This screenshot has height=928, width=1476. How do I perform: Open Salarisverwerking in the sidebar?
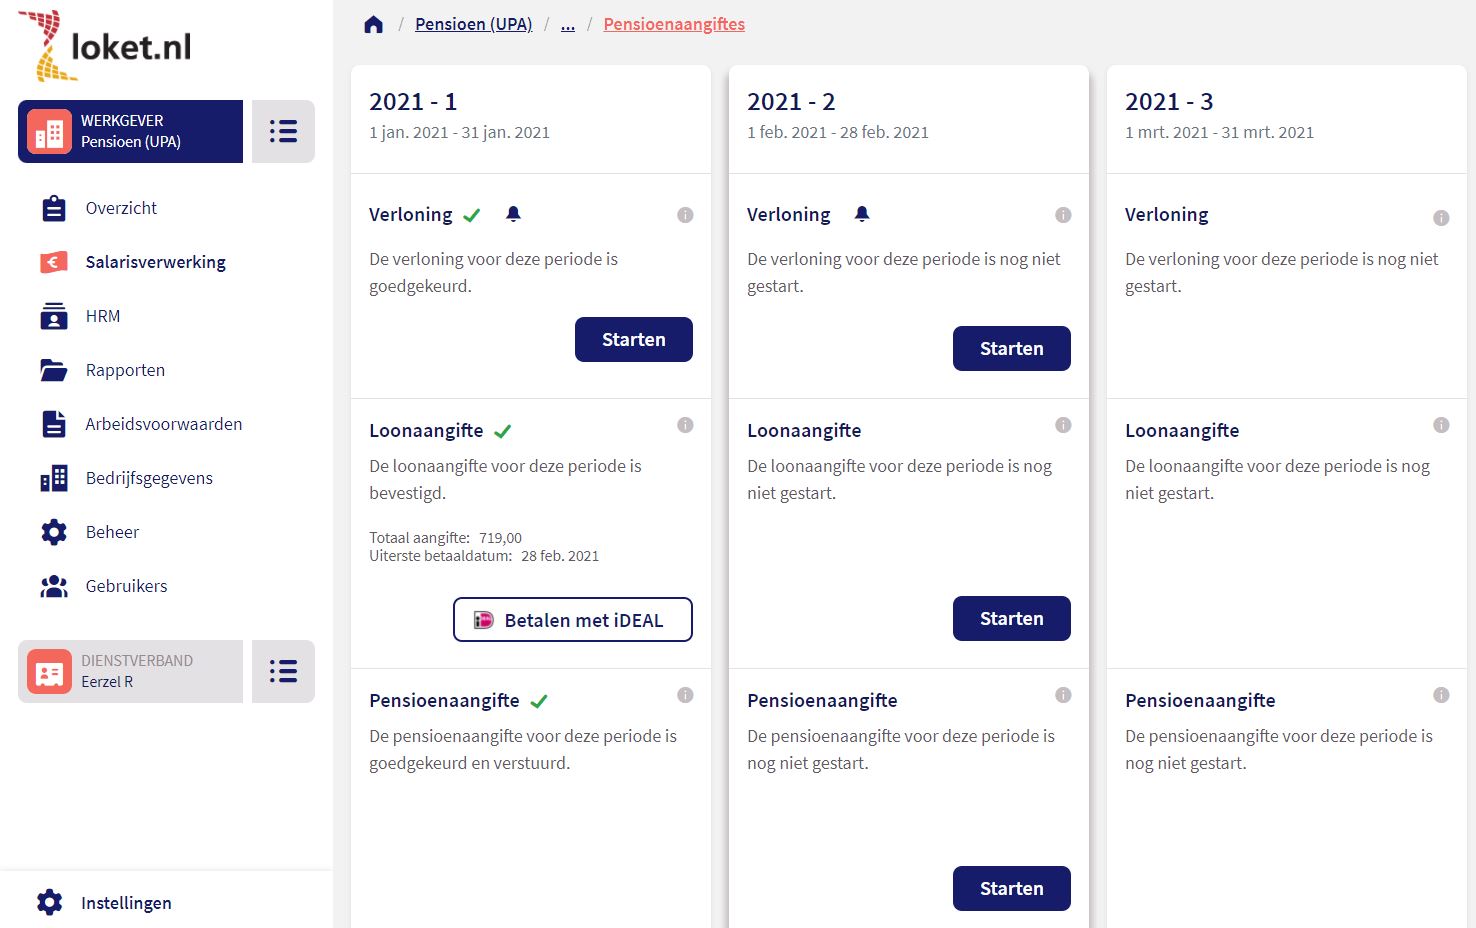[x=155, y=262]
